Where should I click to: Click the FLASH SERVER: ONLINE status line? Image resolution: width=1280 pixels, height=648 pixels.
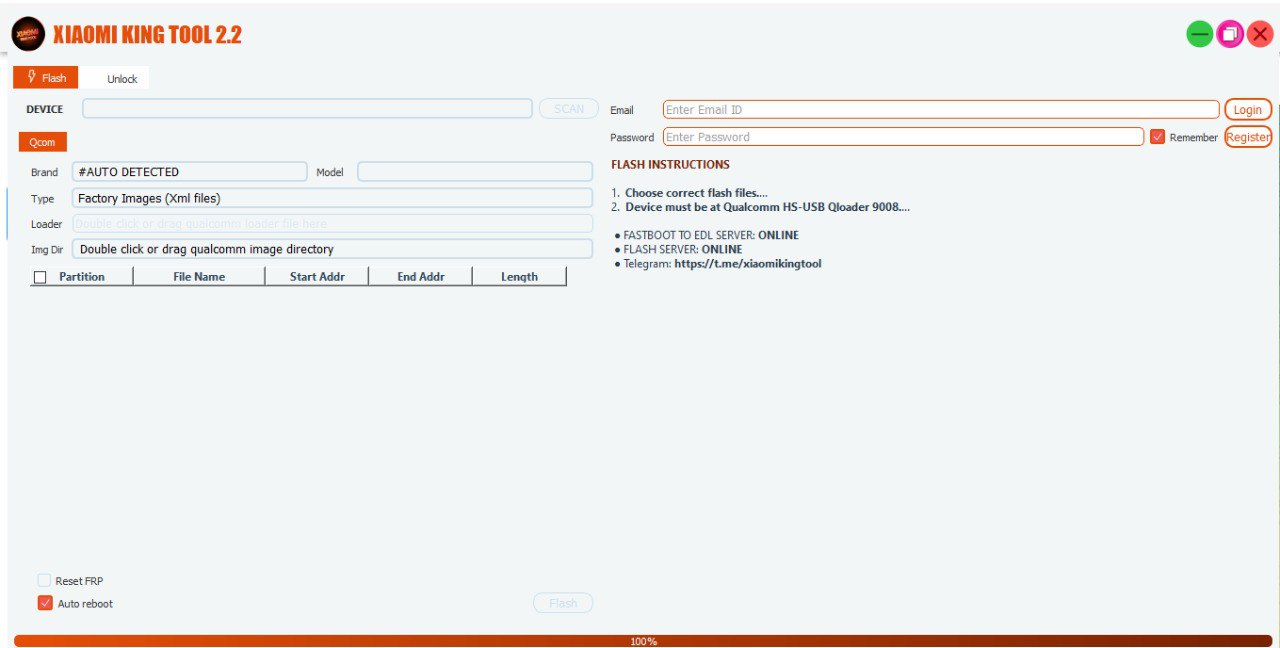coord(678,250)
